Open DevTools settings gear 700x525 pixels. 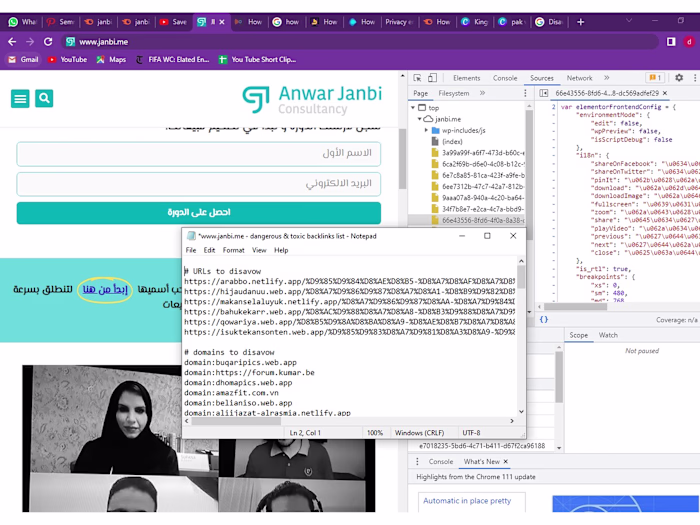point(679,78)
